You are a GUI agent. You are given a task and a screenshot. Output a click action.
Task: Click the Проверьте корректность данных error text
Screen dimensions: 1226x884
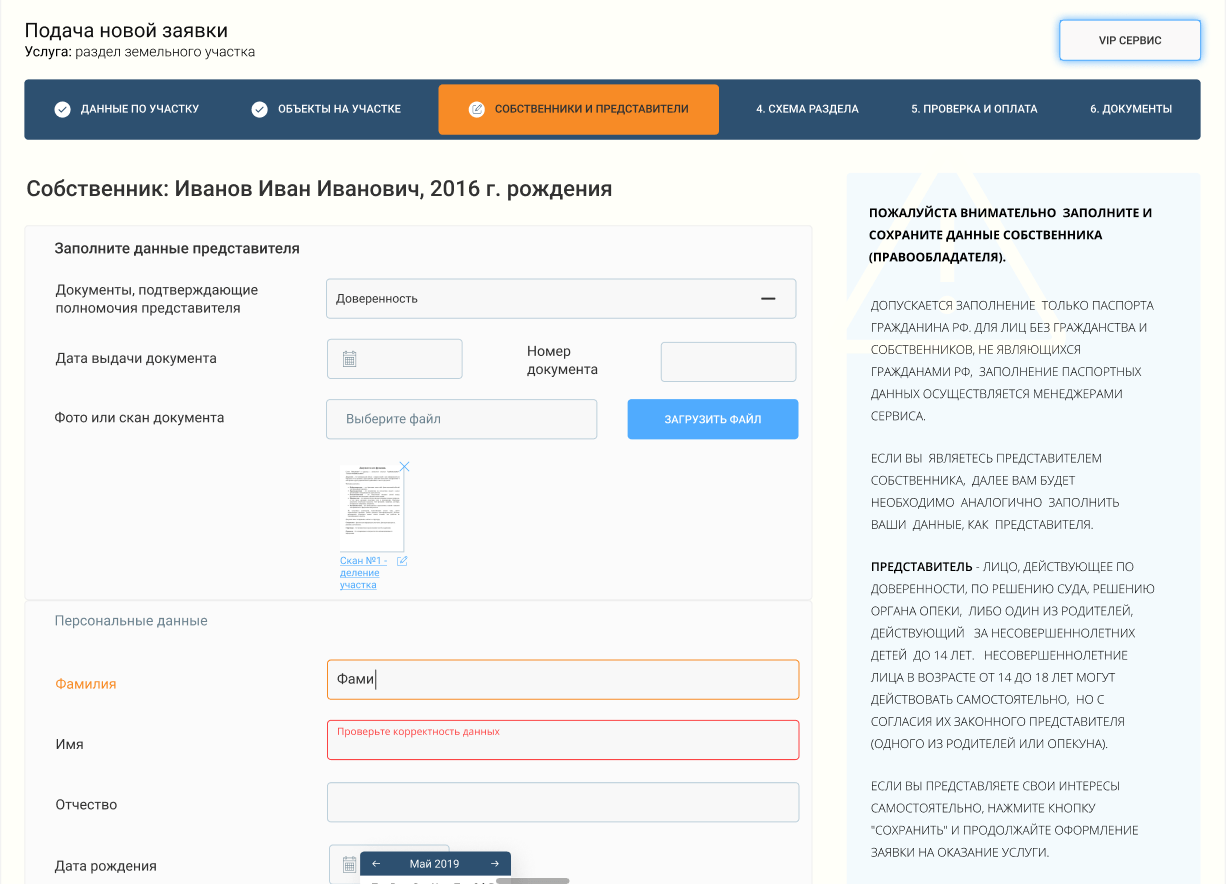tap(418, 731)
